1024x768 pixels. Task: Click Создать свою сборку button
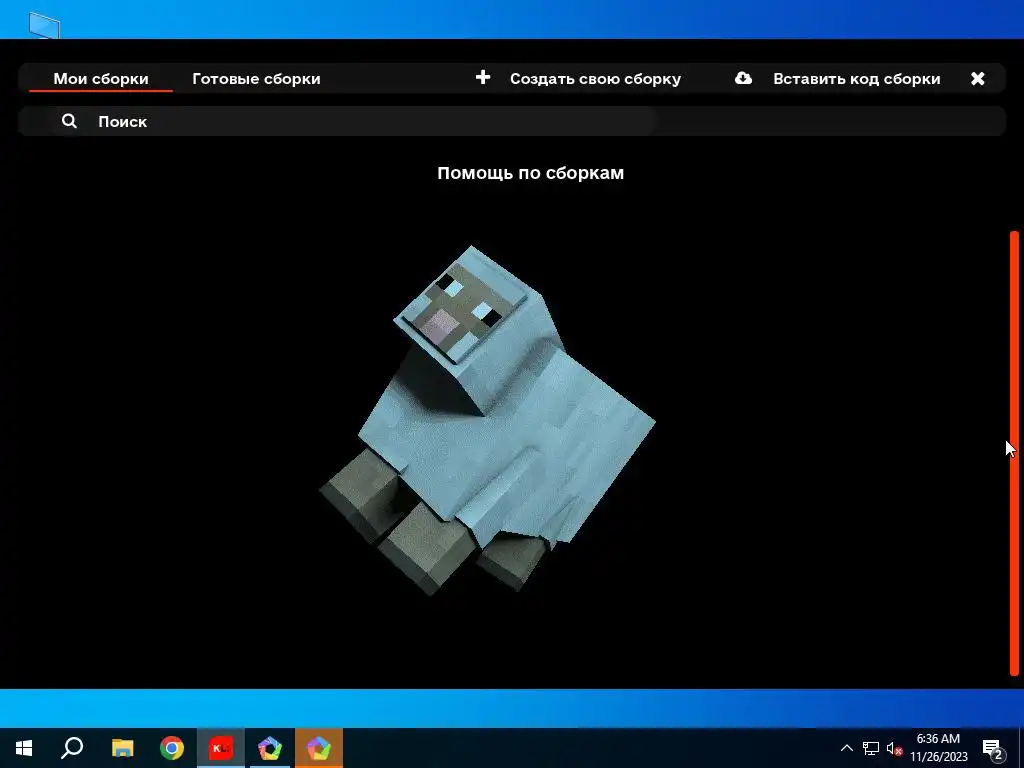pyautogui.click(x=595, y=79)
